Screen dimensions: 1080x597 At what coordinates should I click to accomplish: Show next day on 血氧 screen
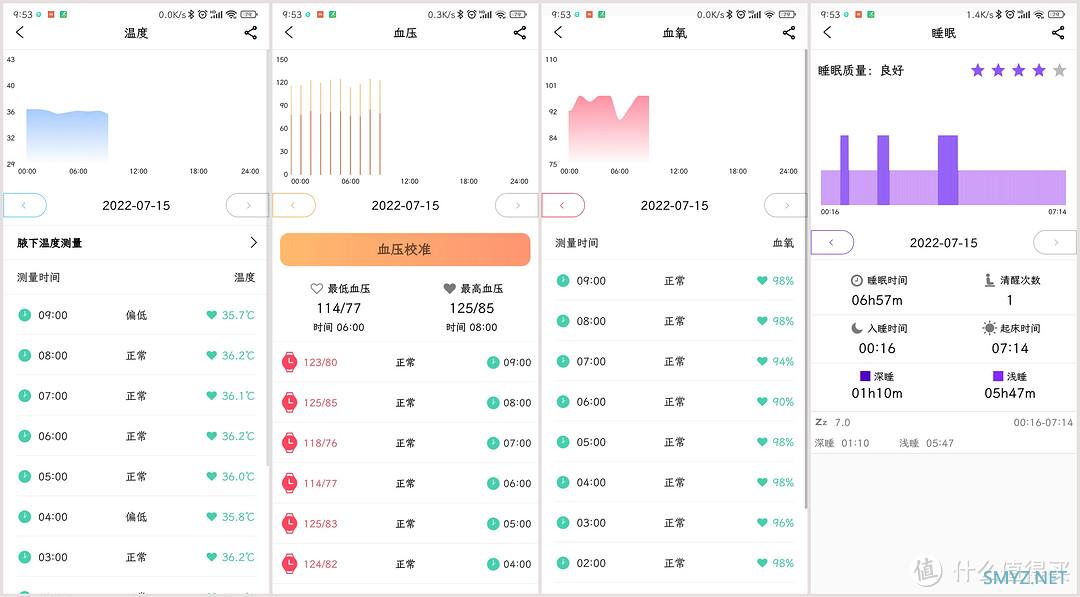(785, 205)
